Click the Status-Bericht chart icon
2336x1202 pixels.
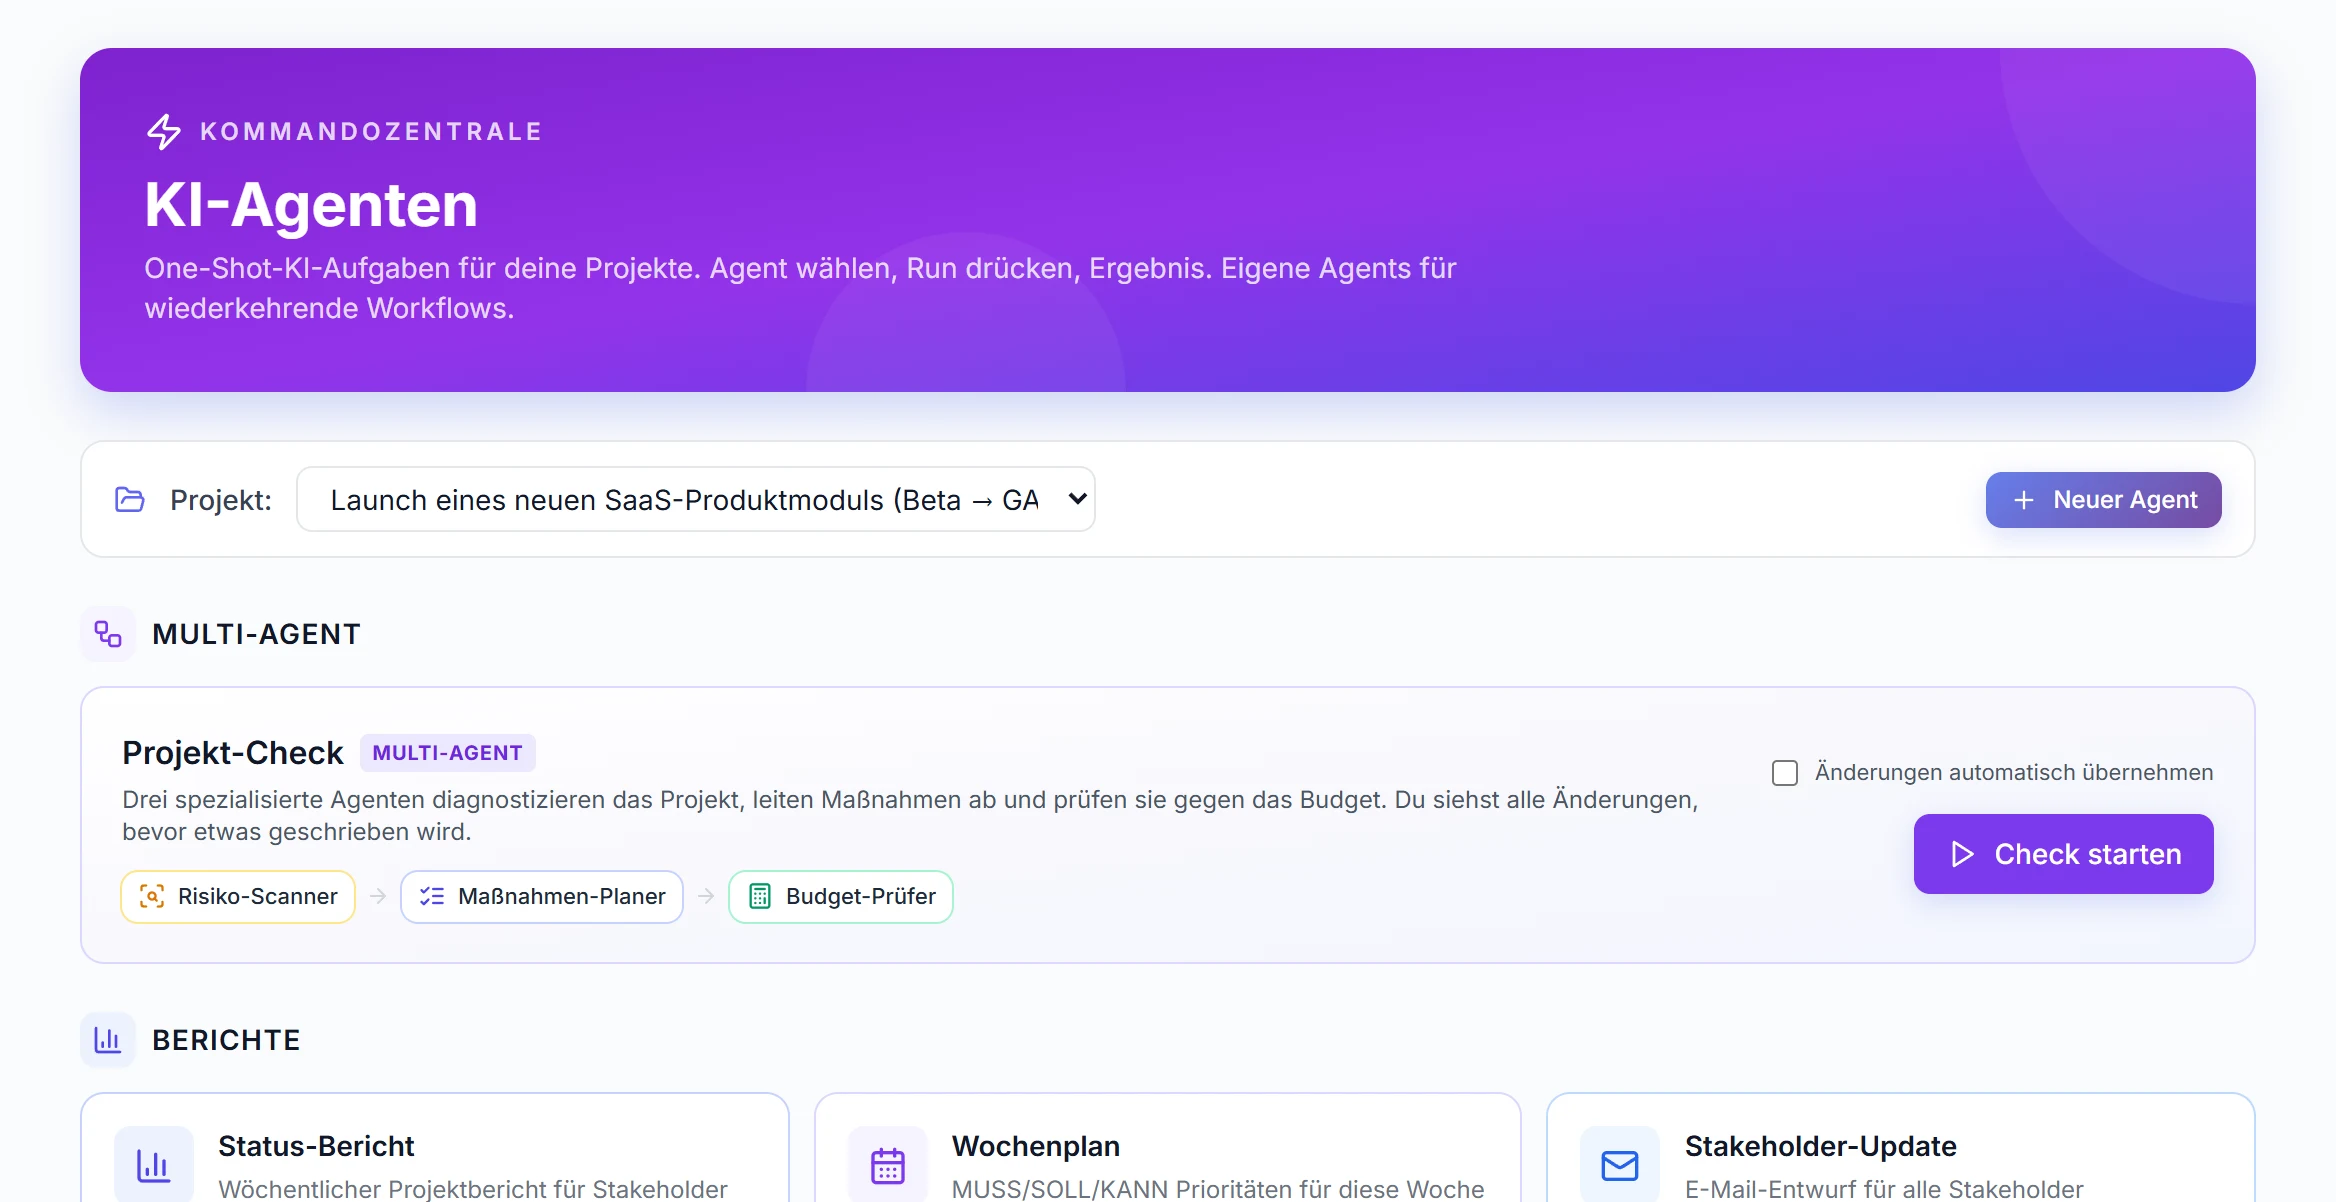[154, 1165]
